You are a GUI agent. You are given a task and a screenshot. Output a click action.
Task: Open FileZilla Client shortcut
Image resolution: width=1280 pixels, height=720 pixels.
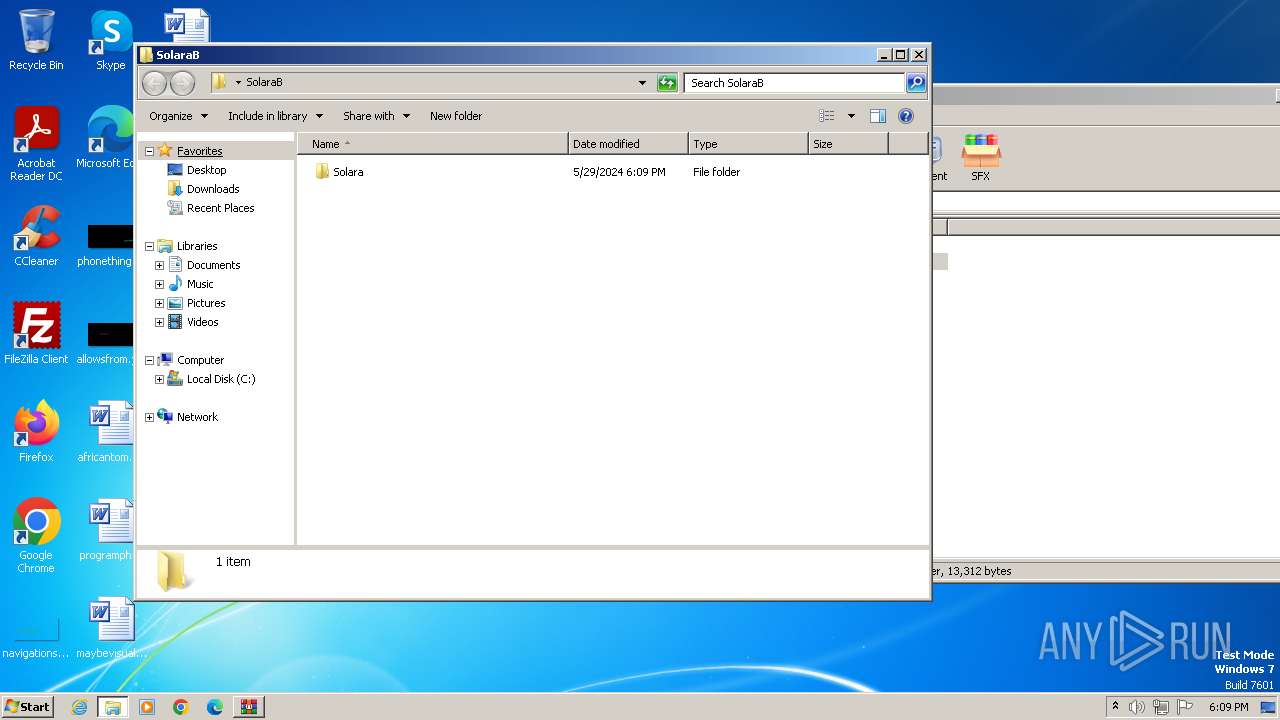tap(36, 333)
